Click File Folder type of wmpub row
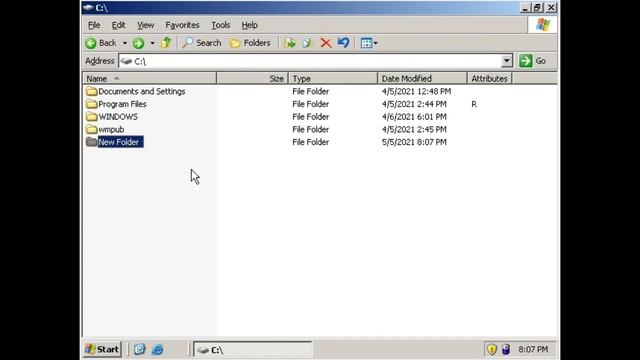This screenshot has width=640, height=360. coord(310,129)
